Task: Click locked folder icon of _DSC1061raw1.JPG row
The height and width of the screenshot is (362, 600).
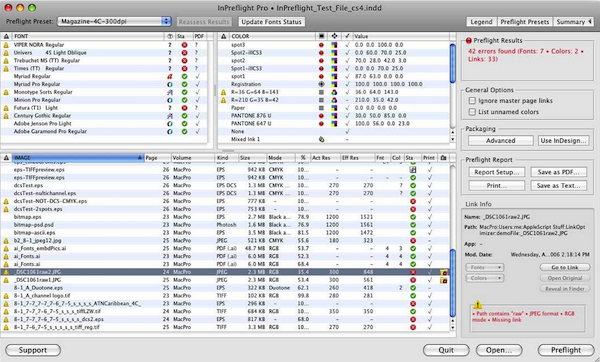Action: tap(443, 280)
